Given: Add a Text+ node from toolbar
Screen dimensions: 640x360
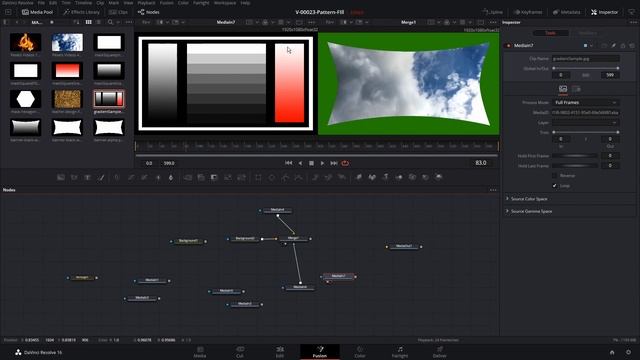Looking at the screenshot, I should click(x=87, y=177).
